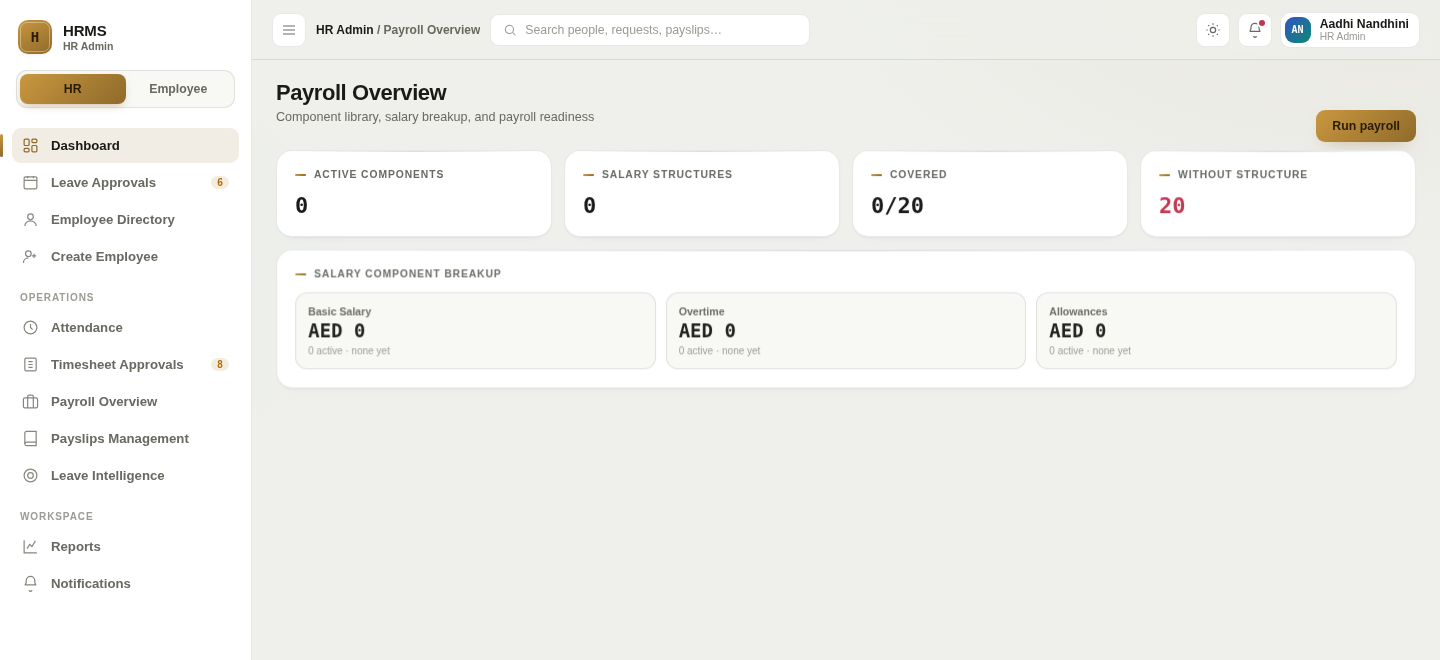This screenshot has width=1440, height=660.
Task: Click the Timesheet Approvals sheet icon
Action: (x=30, y=365)
